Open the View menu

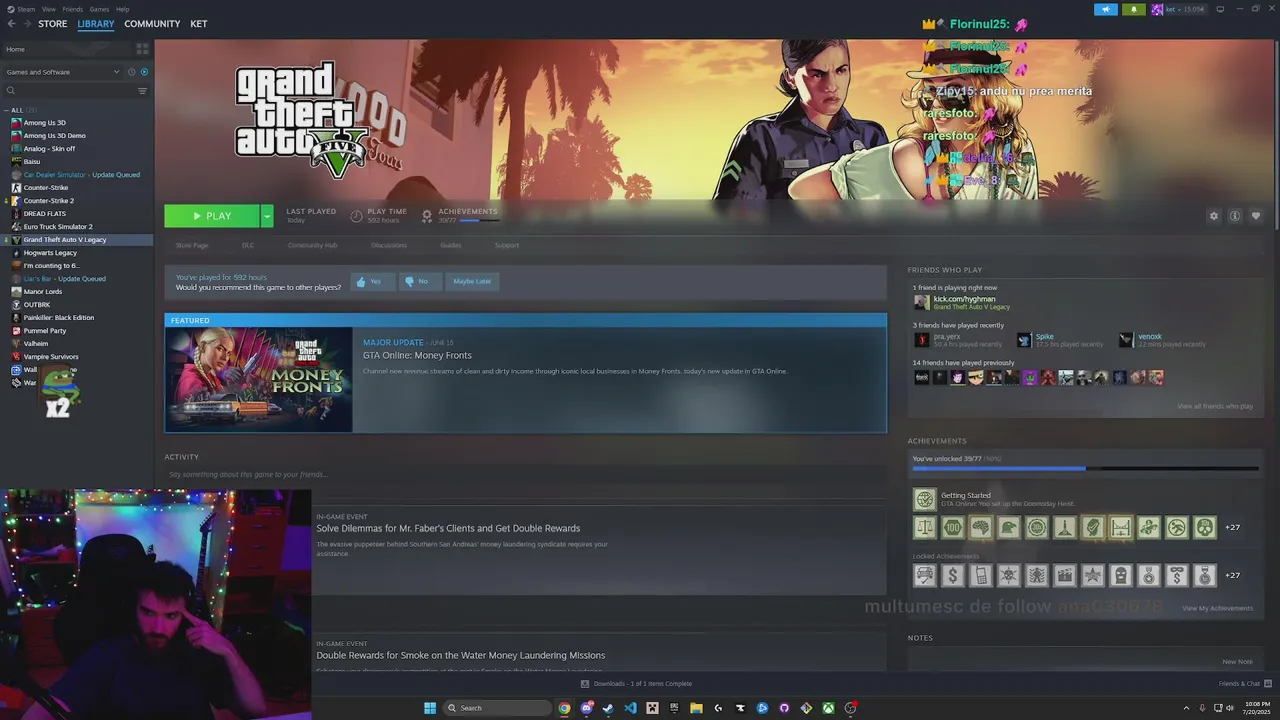pos(49,9)
